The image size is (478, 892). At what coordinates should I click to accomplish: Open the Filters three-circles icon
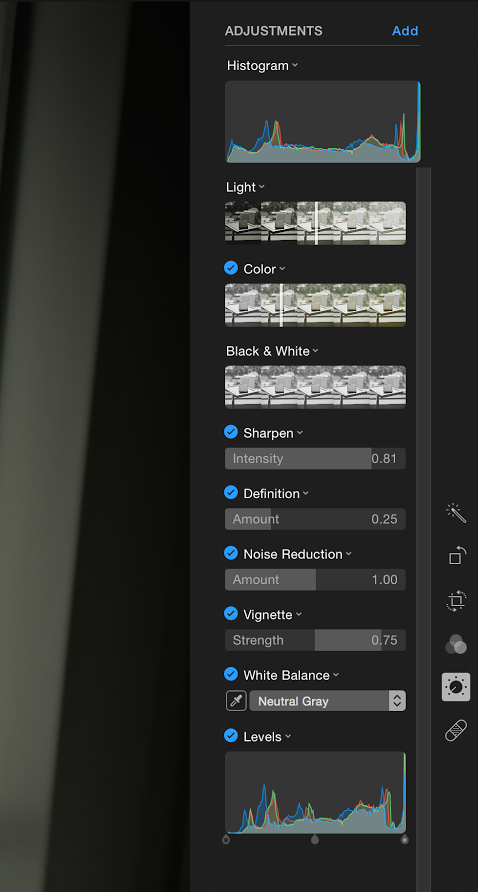(x=456, y=644)
